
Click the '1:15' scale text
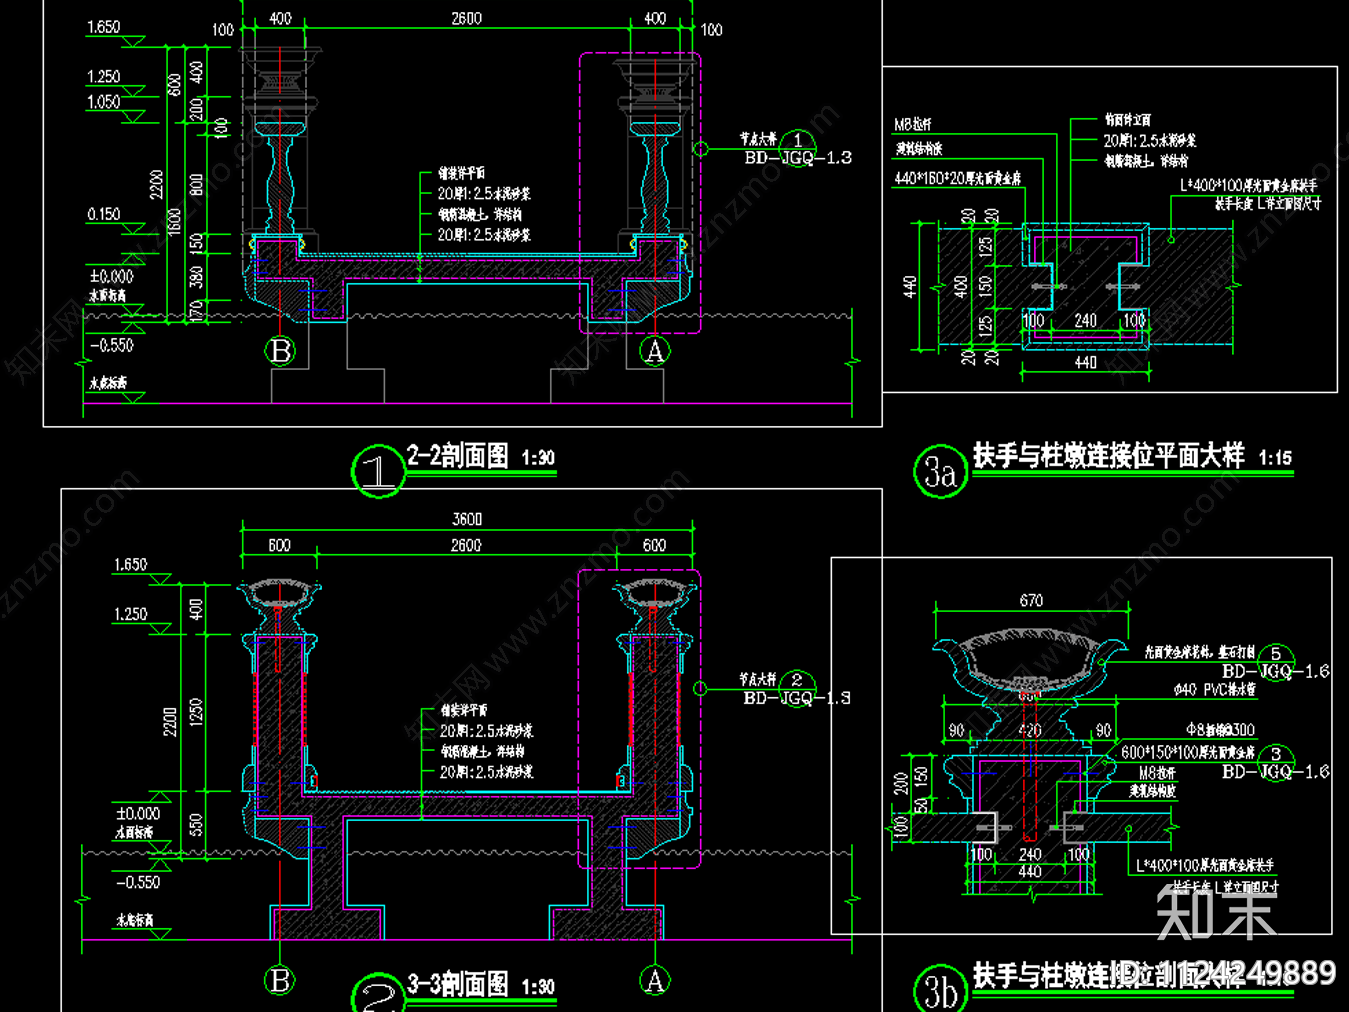[x=1275, y=458]
